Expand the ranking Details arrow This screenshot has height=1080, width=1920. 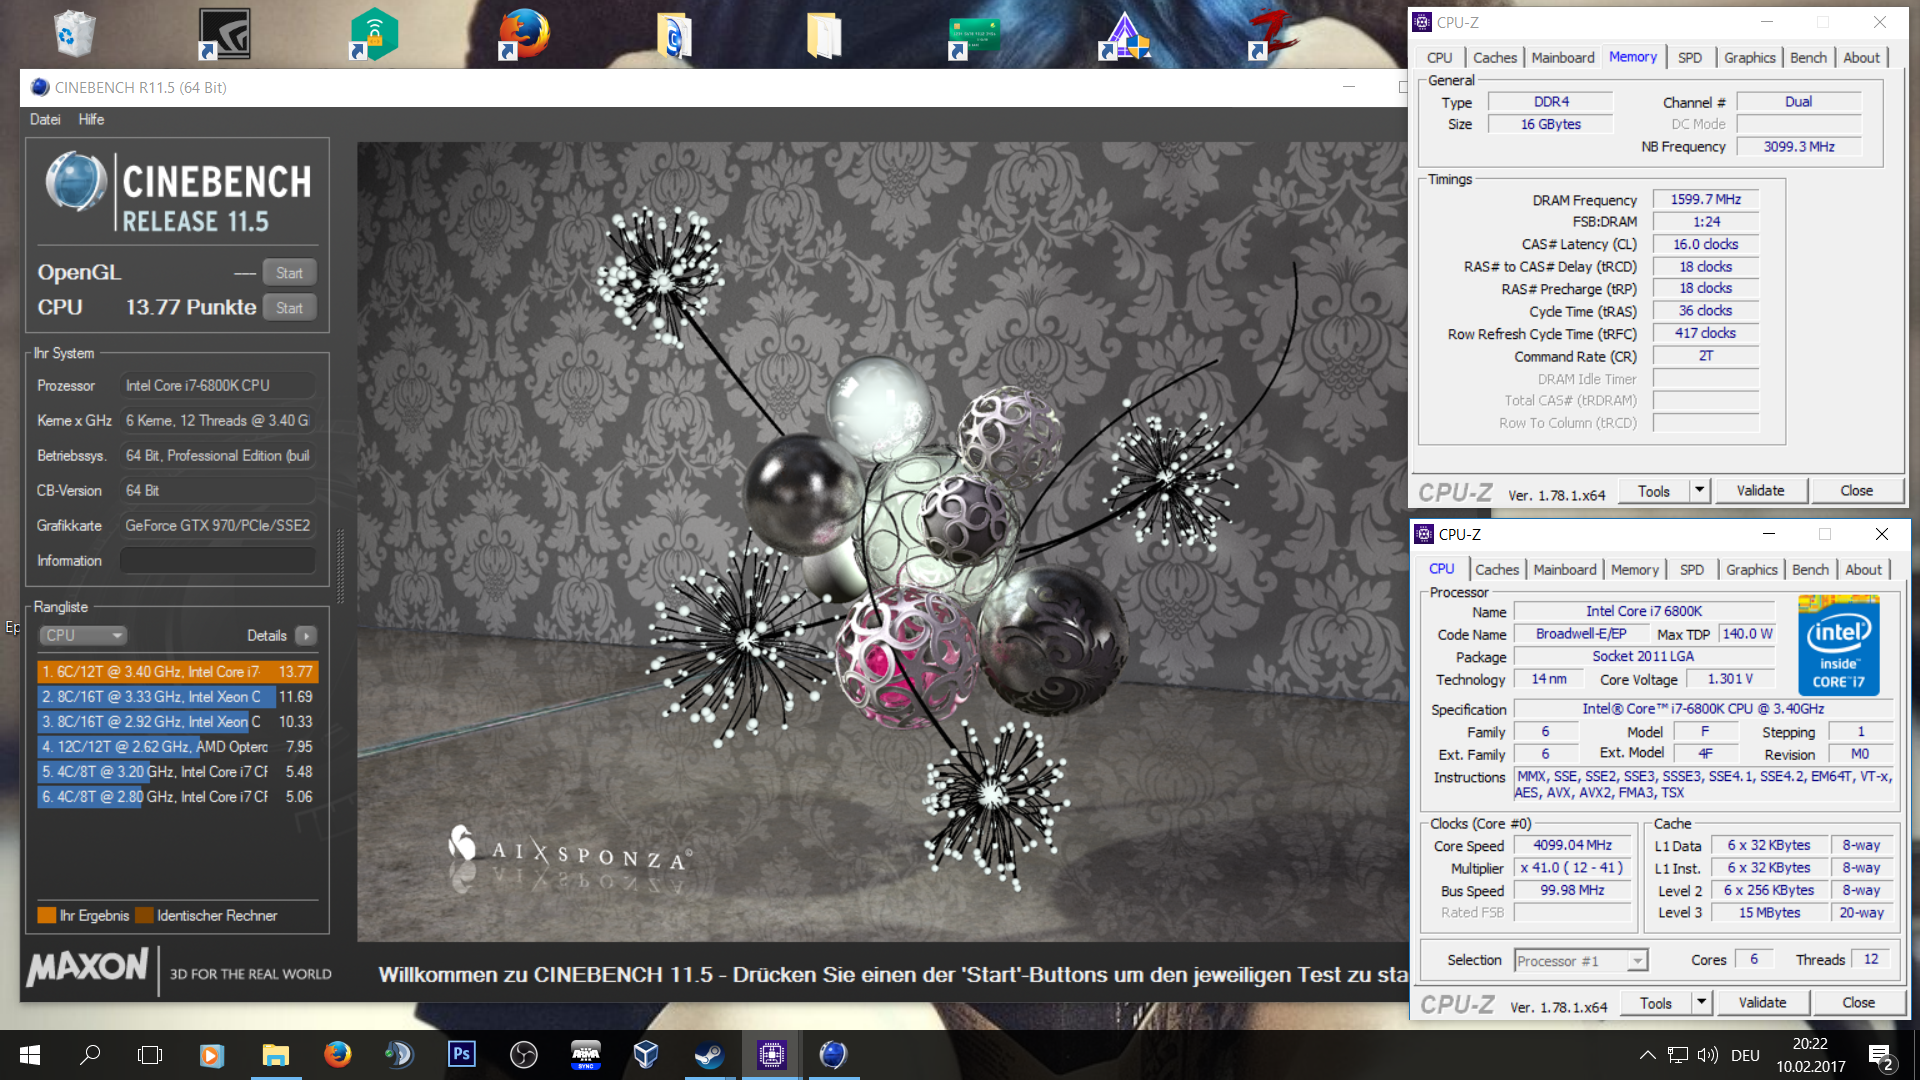(306, 636)
